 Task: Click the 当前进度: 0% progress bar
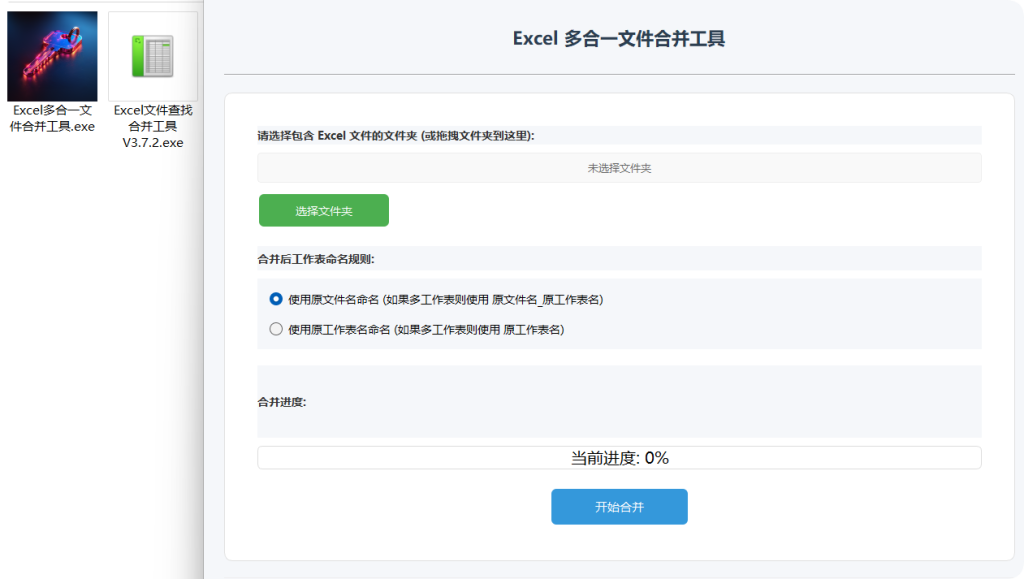619,458
